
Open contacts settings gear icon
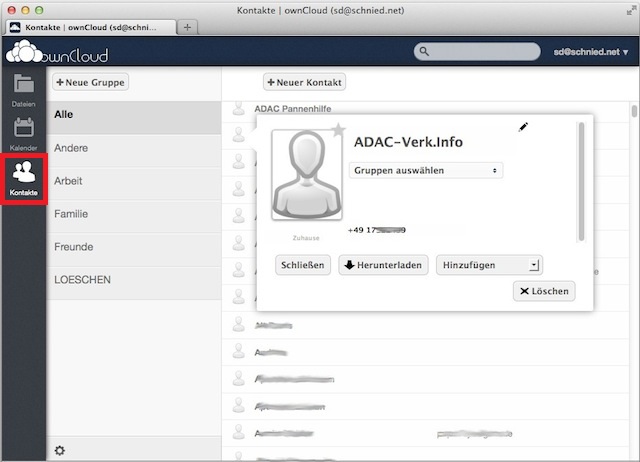click(x=60, y=450)
